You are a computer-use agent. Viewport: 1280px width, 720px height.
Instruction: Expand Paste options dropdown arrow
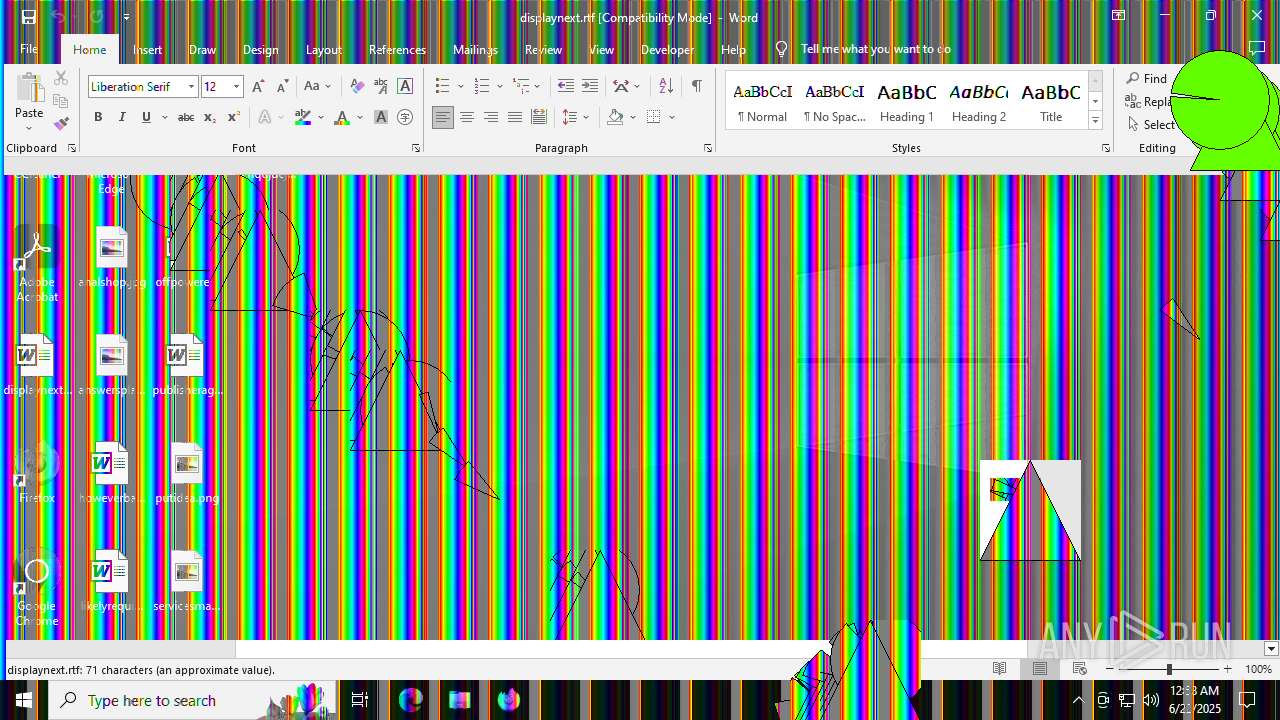30,129
